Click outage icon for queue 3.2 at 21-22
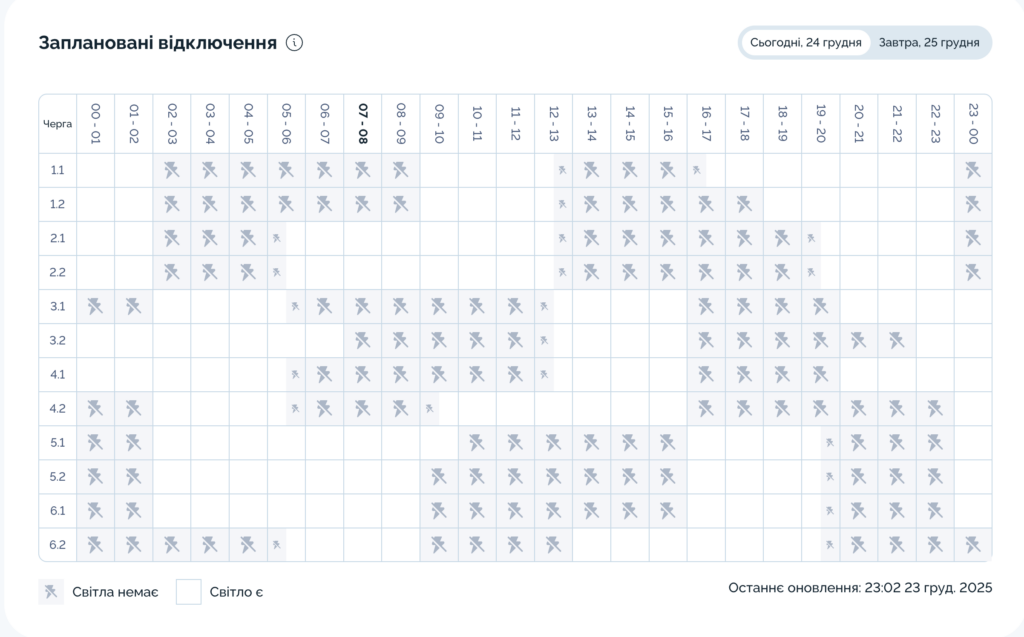This screenshot has height=637, width=1024. pyautogui.click(x=896, y=340)
